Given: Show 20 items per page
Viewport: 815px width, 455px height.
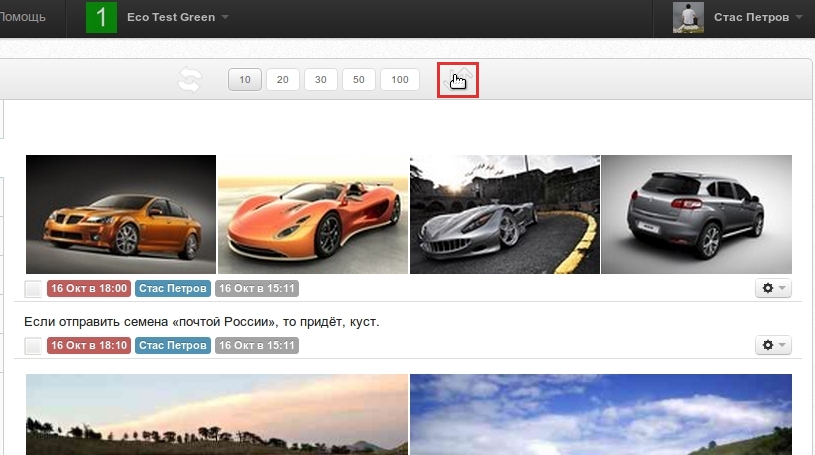Looking at the screenshot, I should tap(282, 80).
